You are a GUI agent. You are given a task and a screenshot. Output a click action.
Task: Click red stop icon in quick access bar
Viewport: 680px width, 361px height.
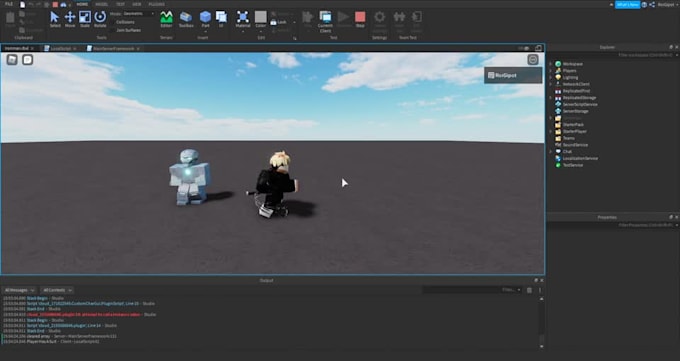pyautogui.click(x=55, y=4)
